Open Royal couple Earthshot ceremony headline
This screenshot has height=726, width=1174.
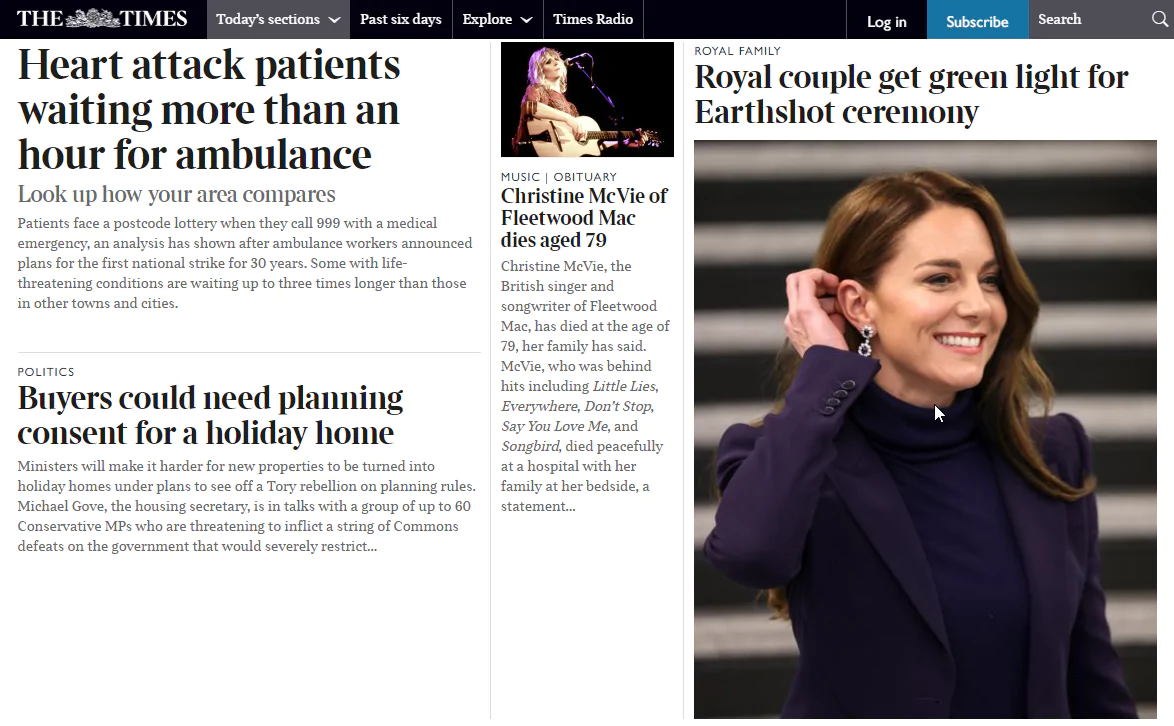[x=911, y=94]
